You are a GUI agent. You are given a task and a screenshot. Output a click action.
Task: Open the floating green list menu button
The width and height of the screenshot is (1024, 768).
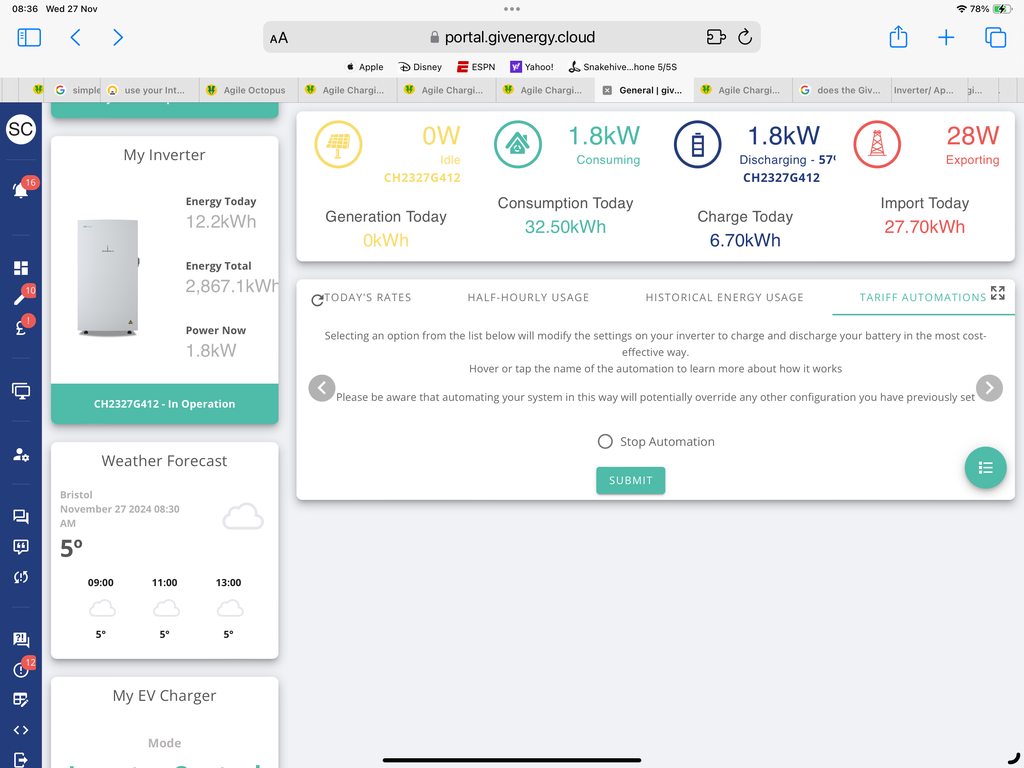point(985,467)
